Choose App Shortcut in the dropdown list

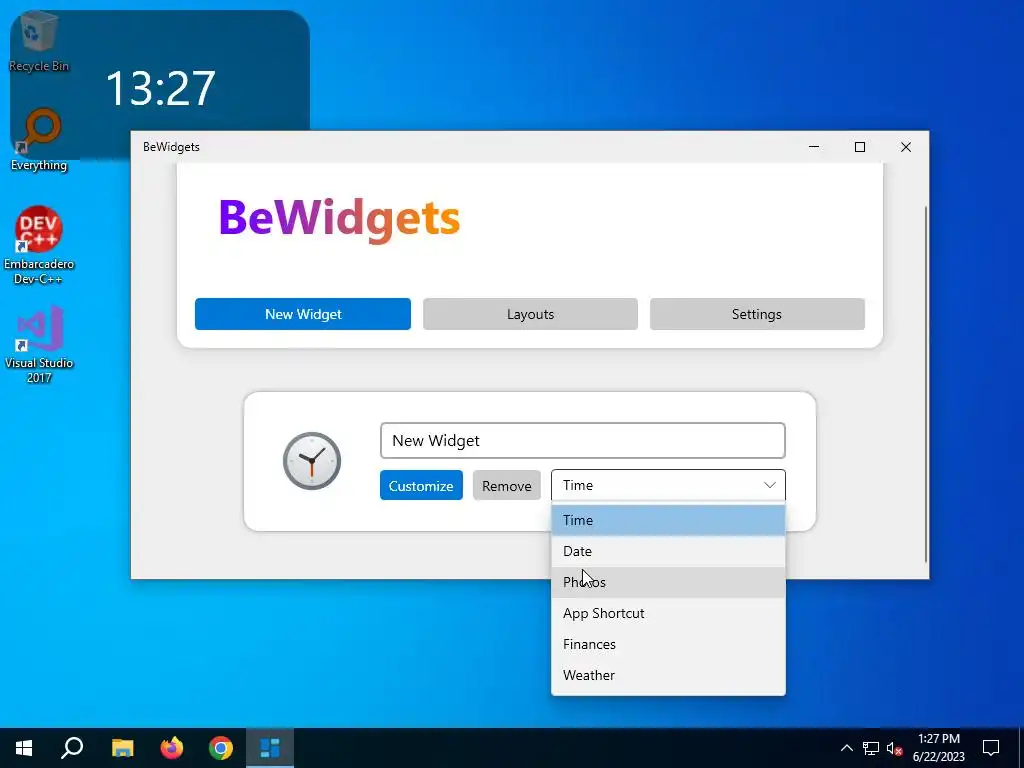coord(668,613)
